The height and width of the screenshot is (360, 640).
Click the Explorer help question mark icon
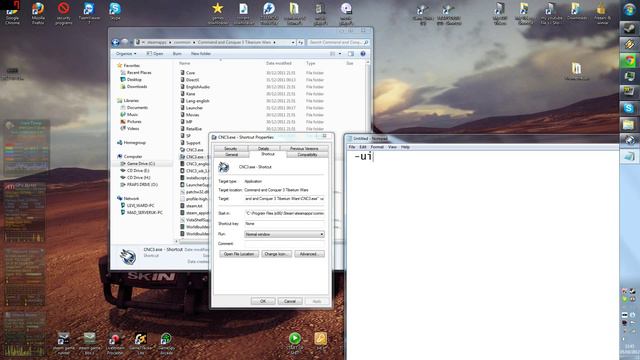(x=362, y=53)
